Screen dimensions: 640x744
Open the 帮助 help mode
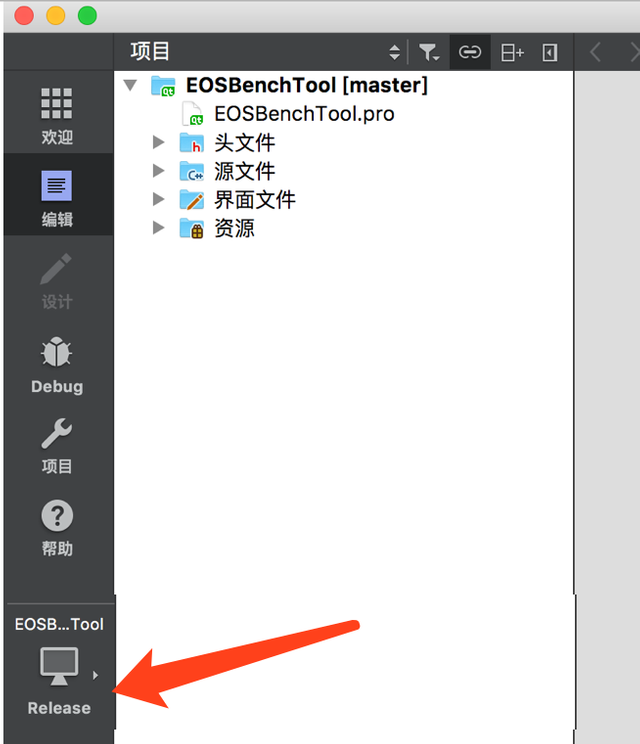click(57, 528)
